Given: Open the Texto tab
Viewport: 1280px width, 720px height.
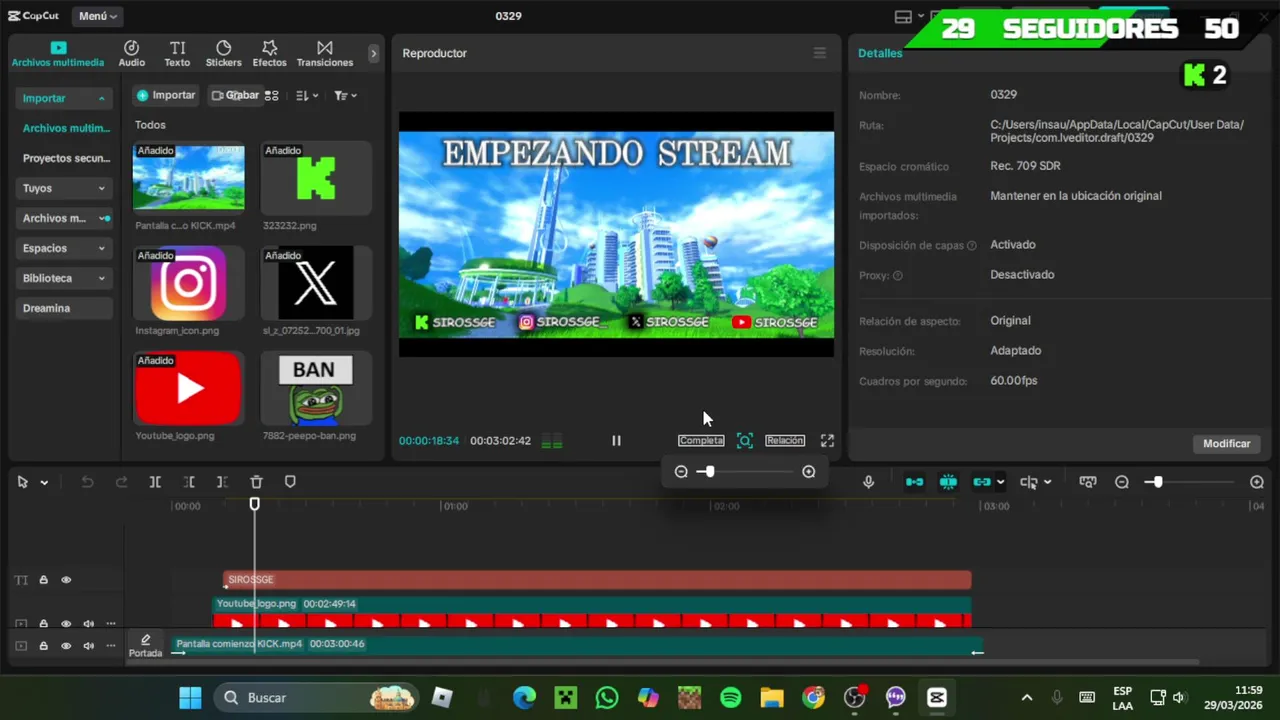Looking at the screenshot, I should coord(177,54).
